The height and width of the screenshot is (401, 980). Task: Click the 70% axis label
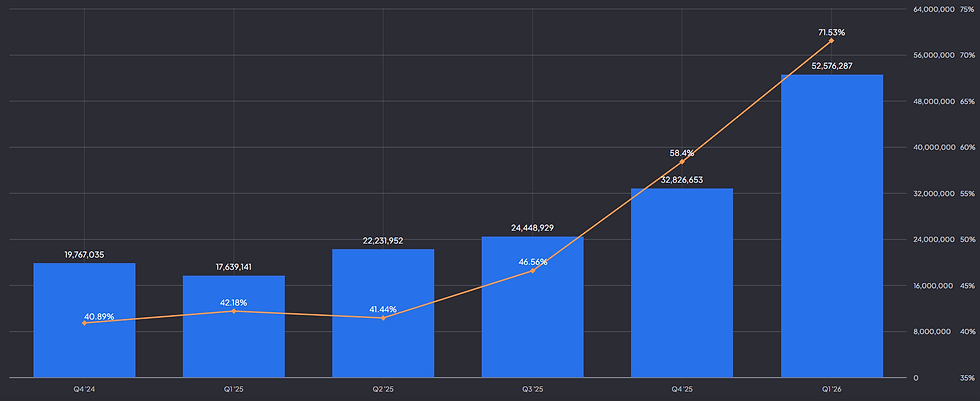968,56
